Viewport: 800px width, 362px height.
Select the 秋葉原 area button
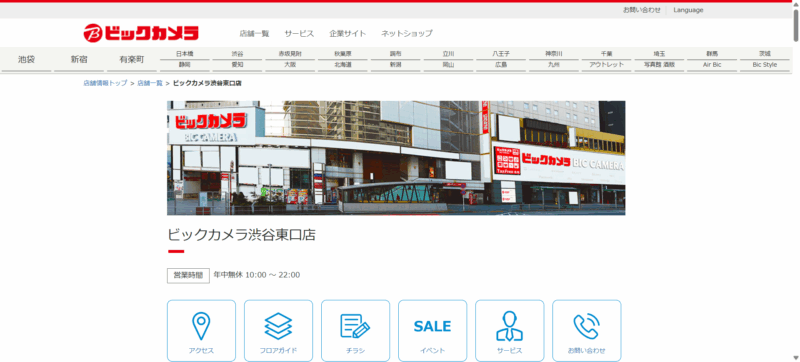point(343,54)
